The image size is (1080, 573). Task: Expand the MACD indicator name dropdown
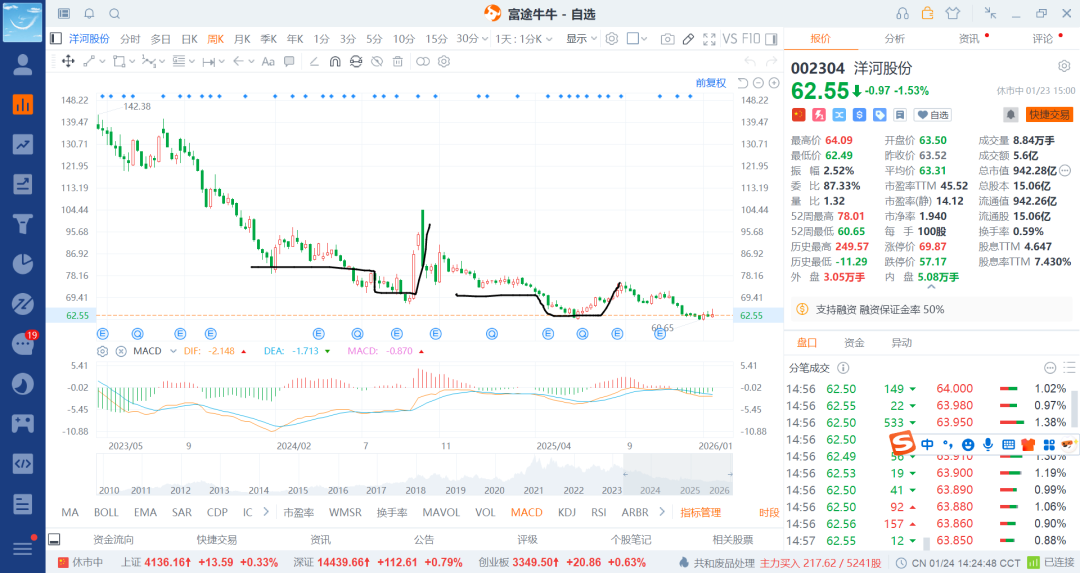(x=173, y=351)
